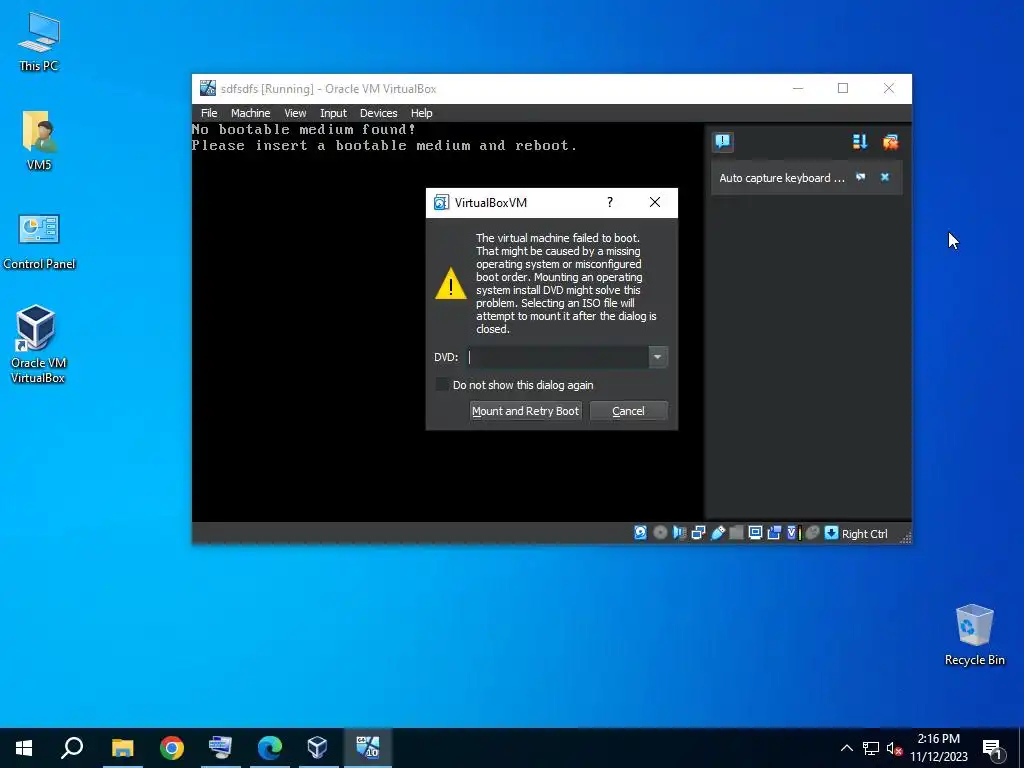The image size is (1024, 768).
Task: Click the running VM taskbar button
Action: (x=368, y=748)
